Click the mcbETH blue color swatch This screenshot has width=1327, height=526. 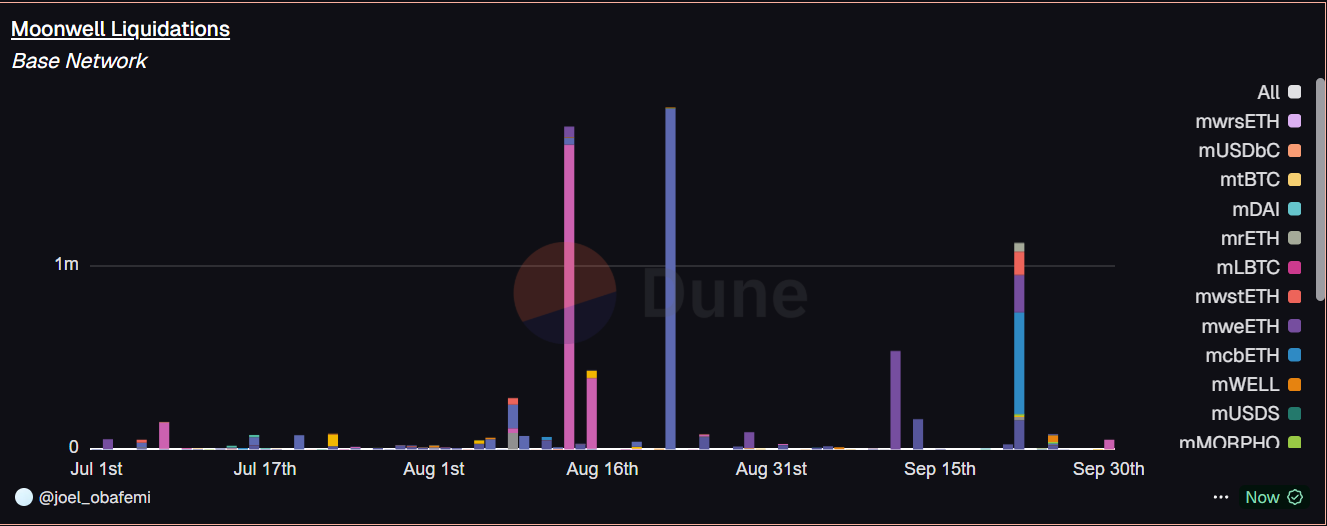click(1295, 355)
